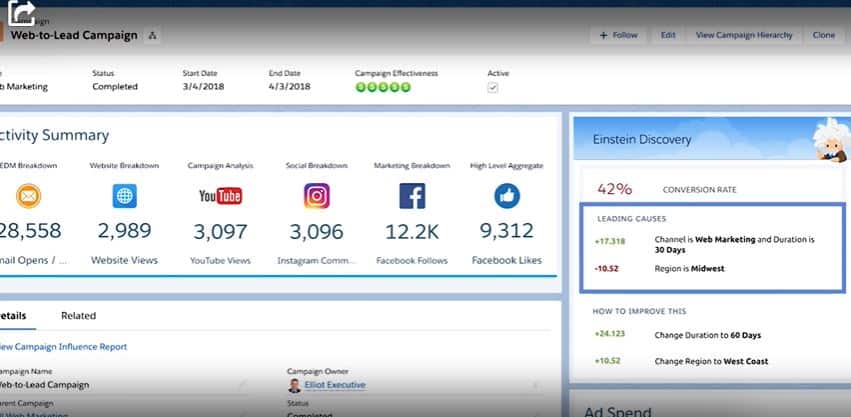
Task: Click Elliot Executive's avatar photo
Action: tap(294, 386)
